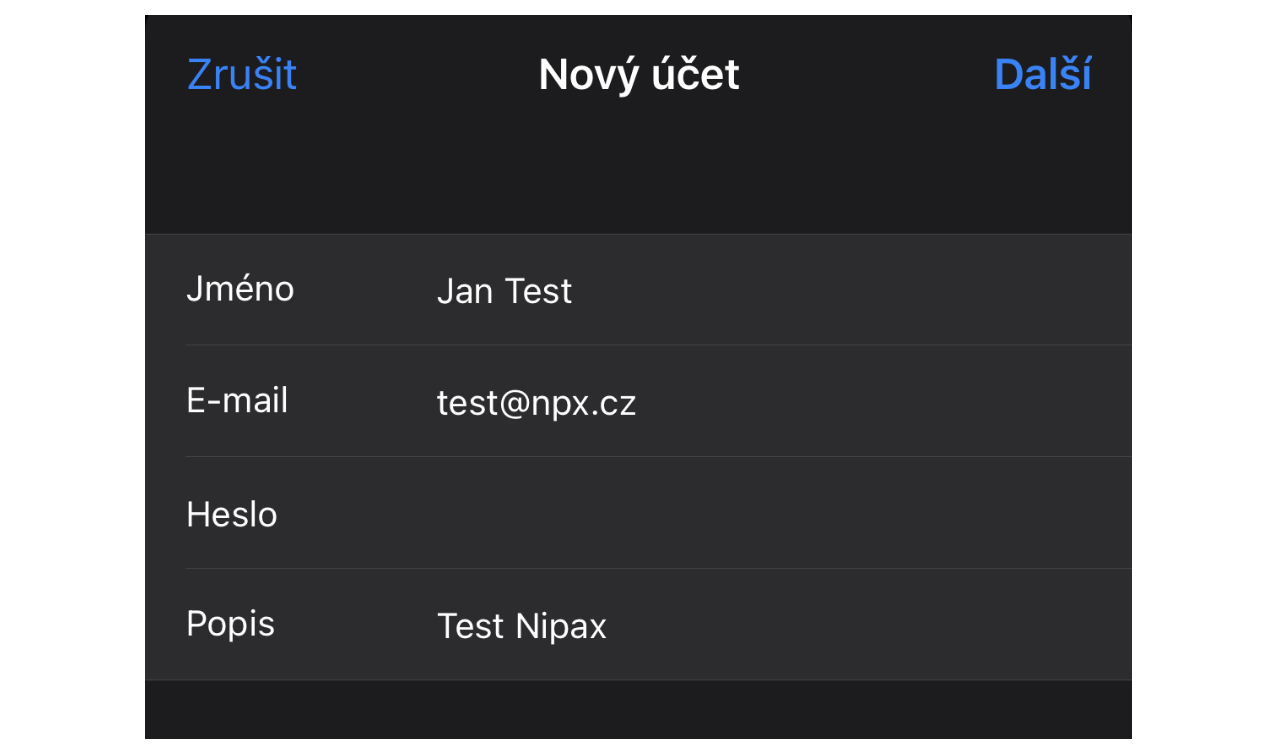The height and width of the screenshot is (752, 1266).
Task: Select the Popis field label
Action: [230, 624]
